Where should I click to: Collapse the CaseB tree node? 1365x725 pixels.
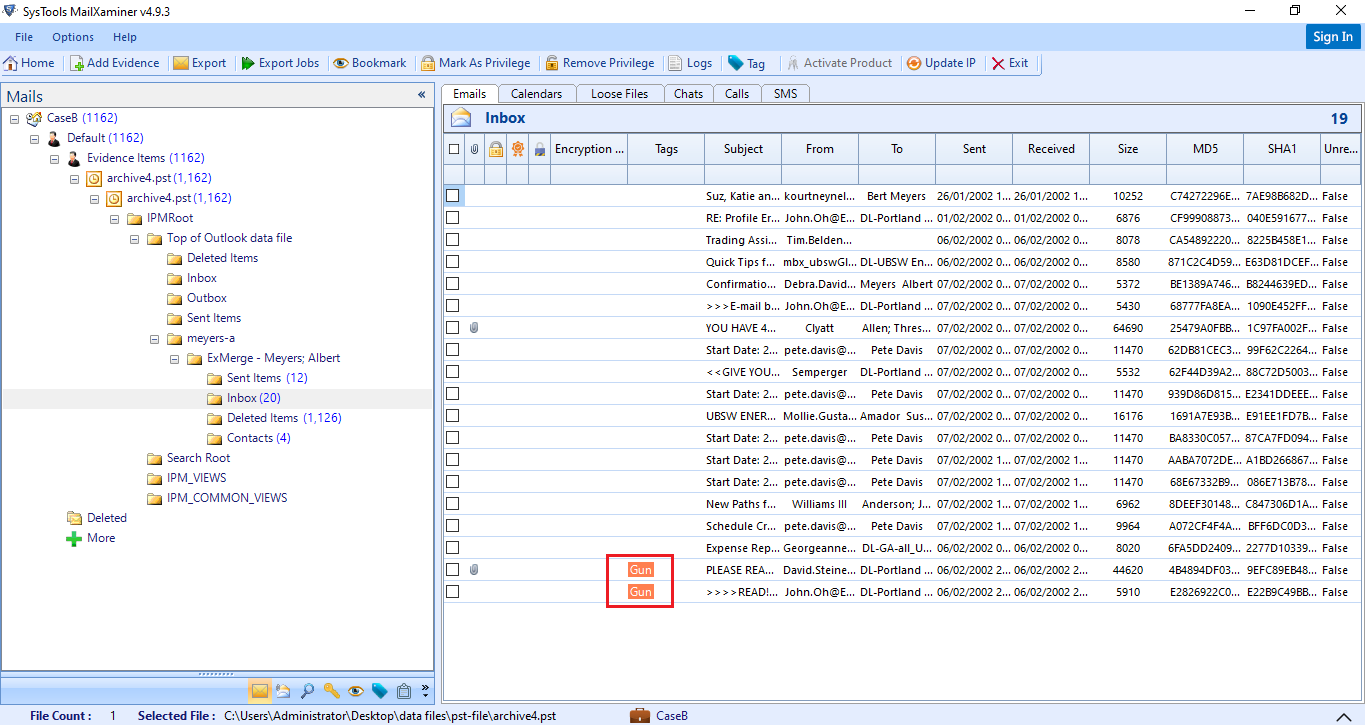coord(13,117)
